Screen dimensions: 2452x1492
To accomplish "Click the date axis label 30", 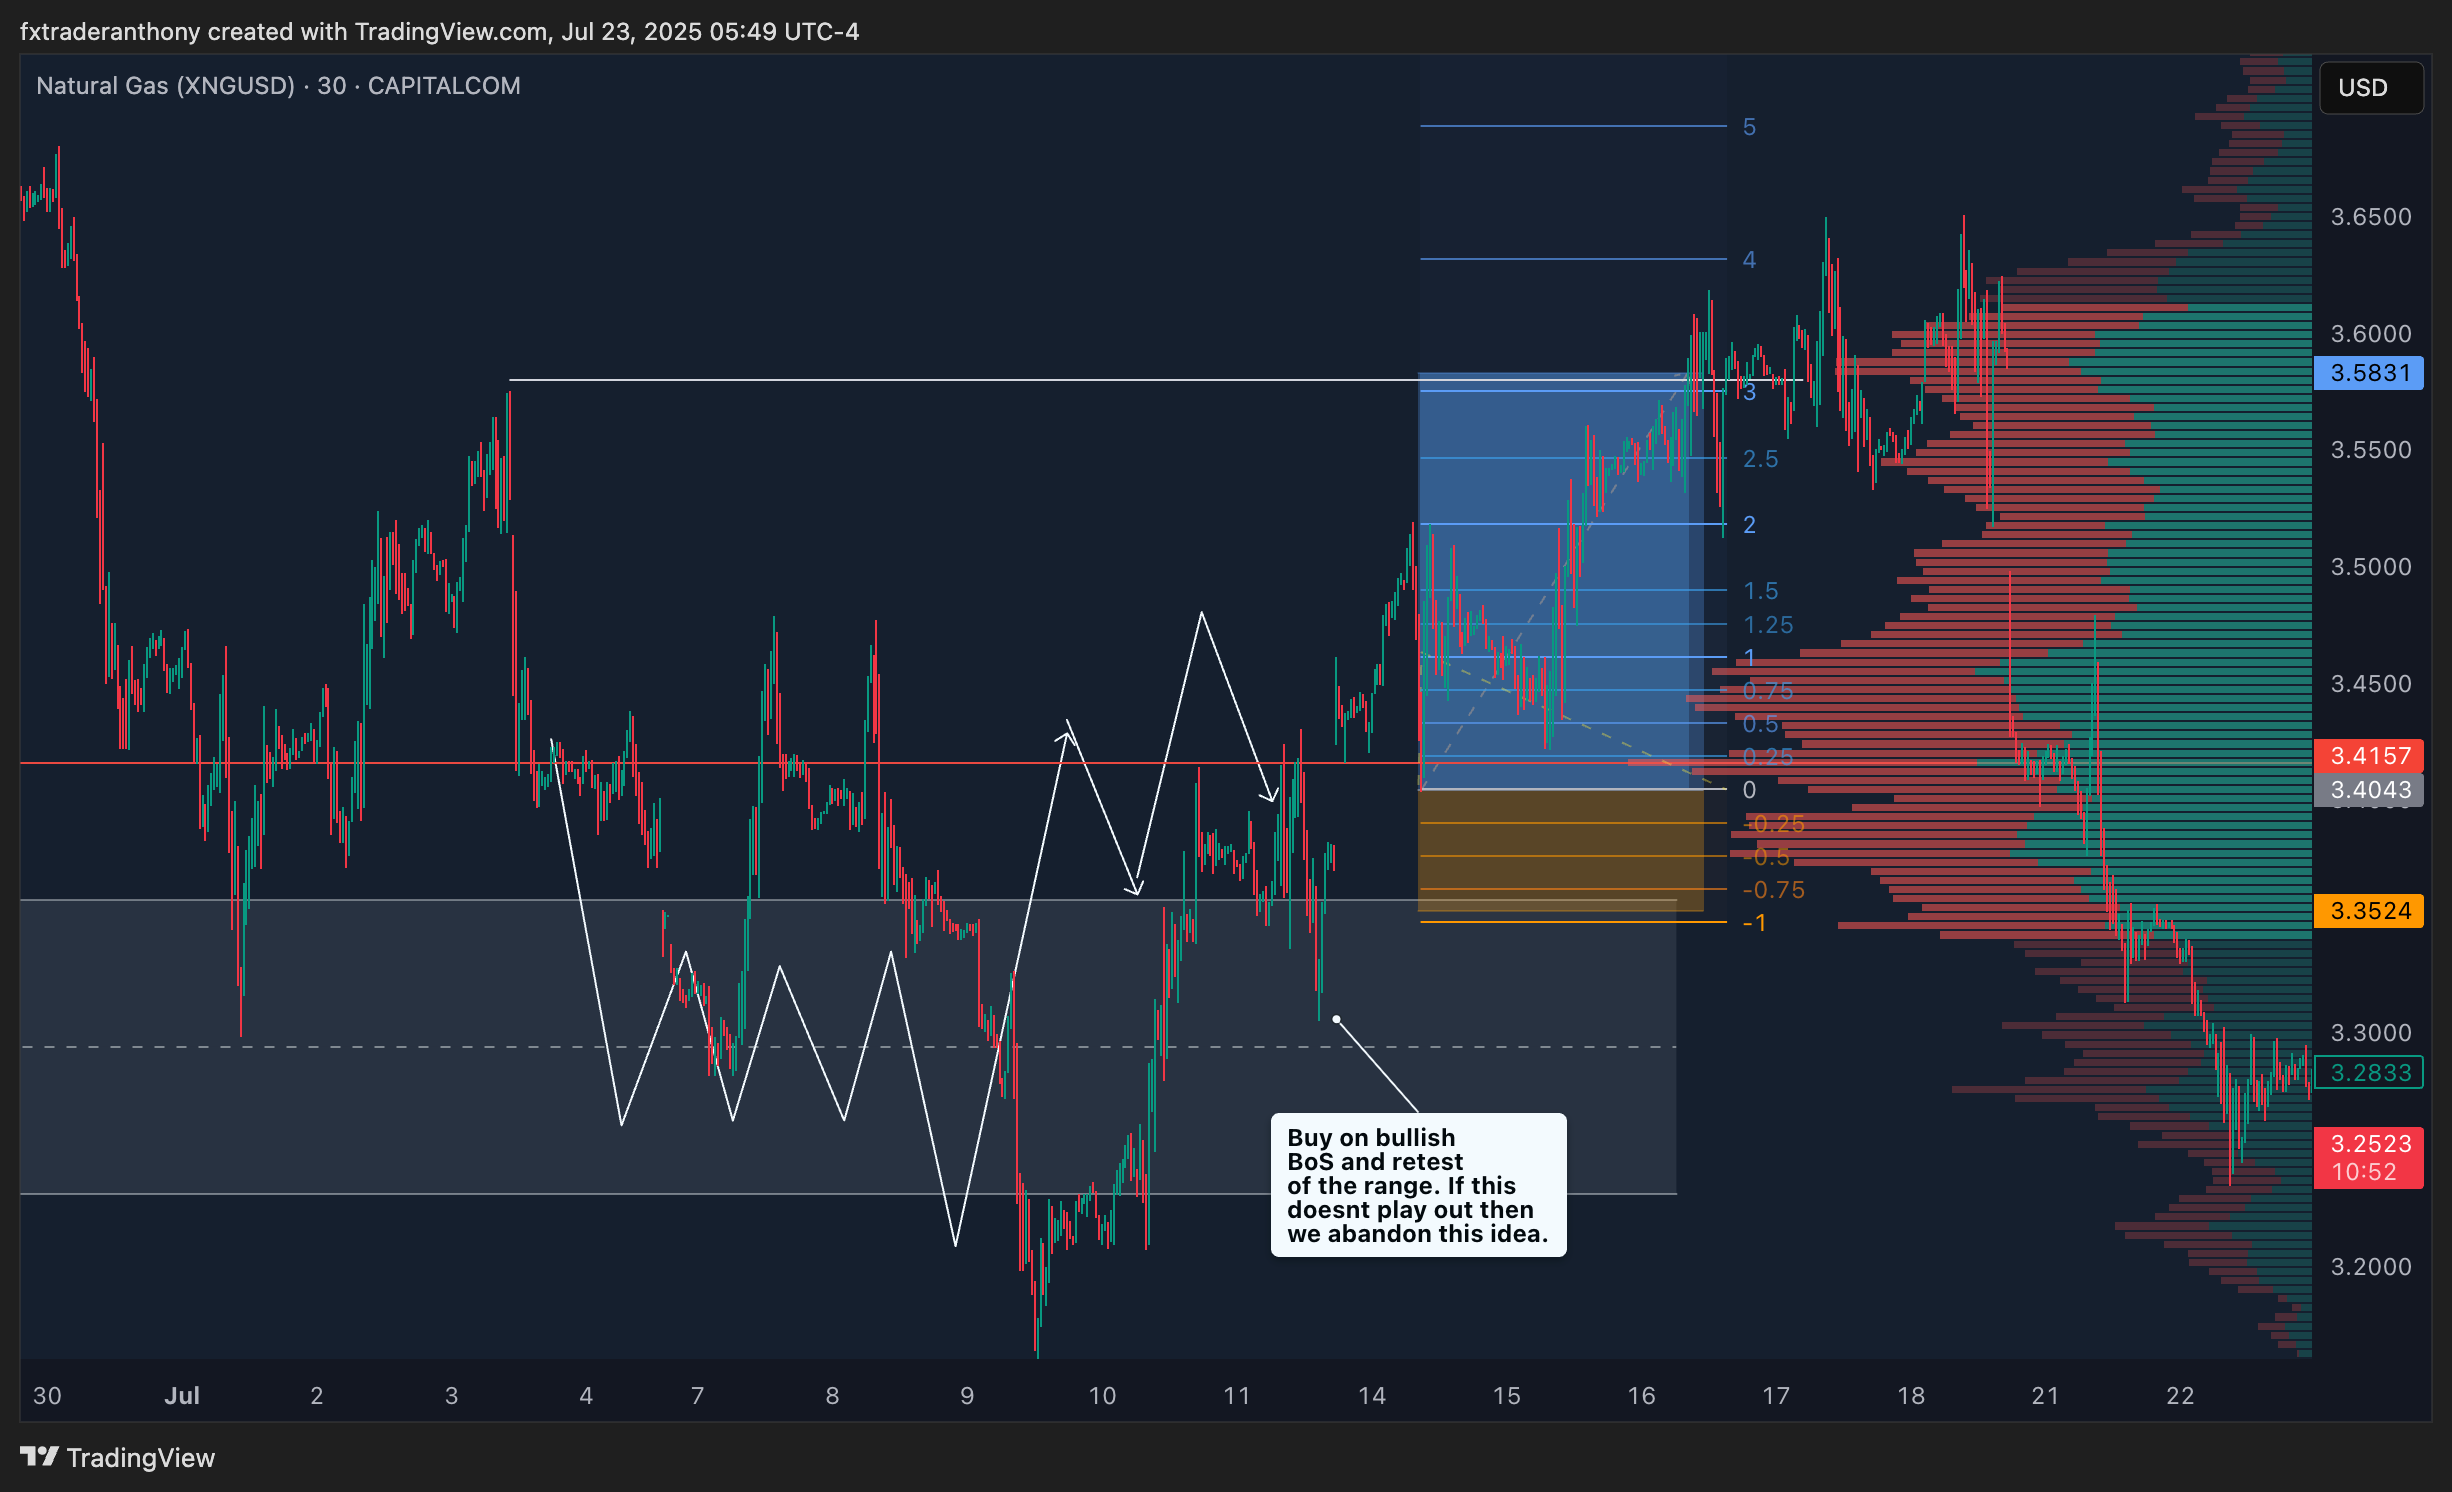I will [47, 1396].
